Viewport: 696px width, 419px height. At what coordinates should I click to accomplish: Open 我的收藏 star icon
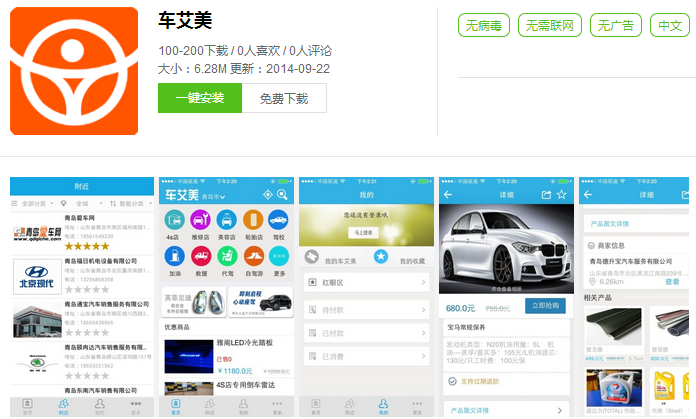[381, 256]
